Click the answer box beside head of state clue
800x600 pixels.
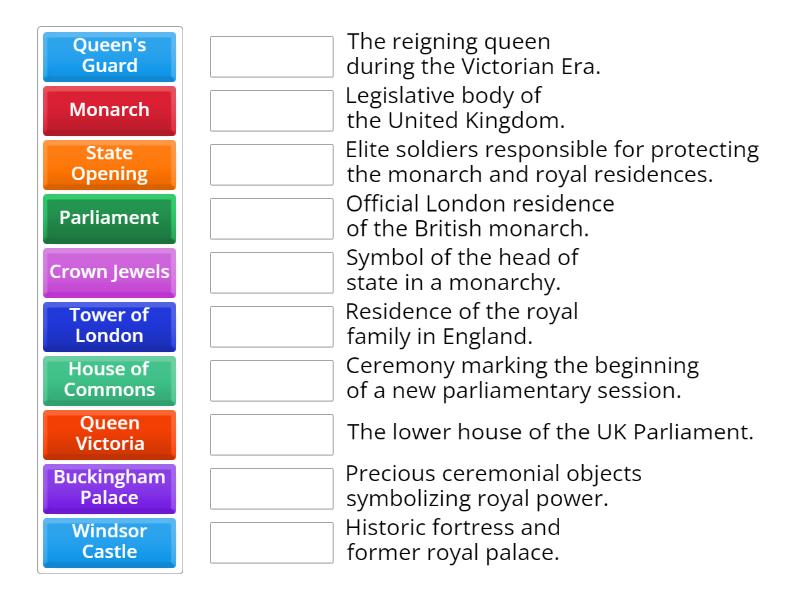coord(271,272)
